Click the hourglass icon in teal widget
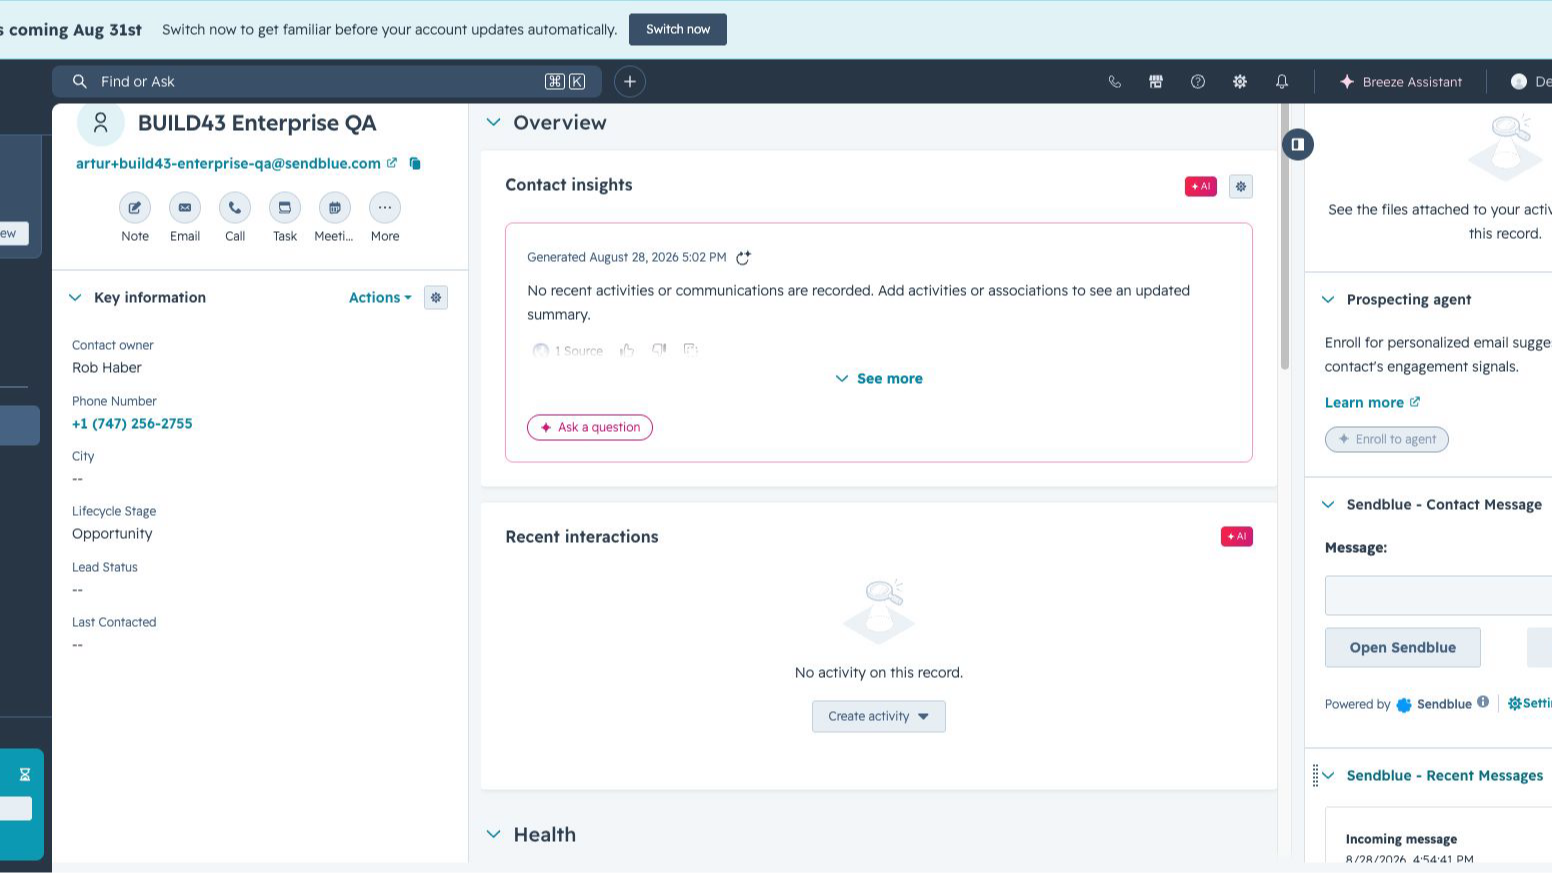1552x873 pixels. 25,774
